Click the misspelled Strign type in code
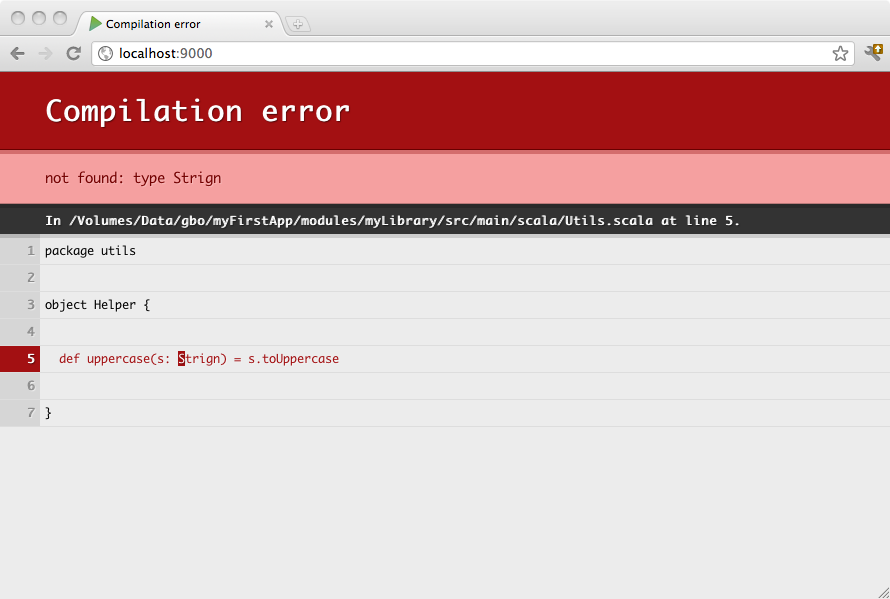This screenshot has width=890, height=599. point(202,359)
